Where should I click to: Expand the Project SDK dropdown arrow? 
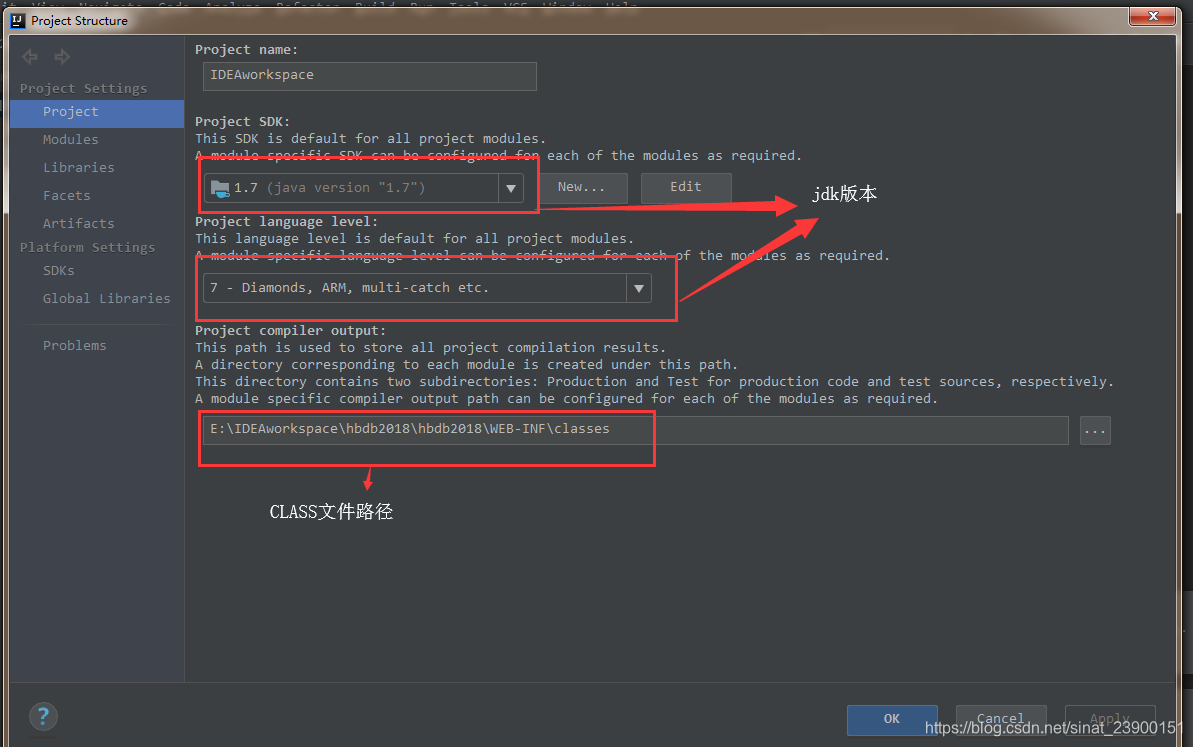(x=511, y=188)
